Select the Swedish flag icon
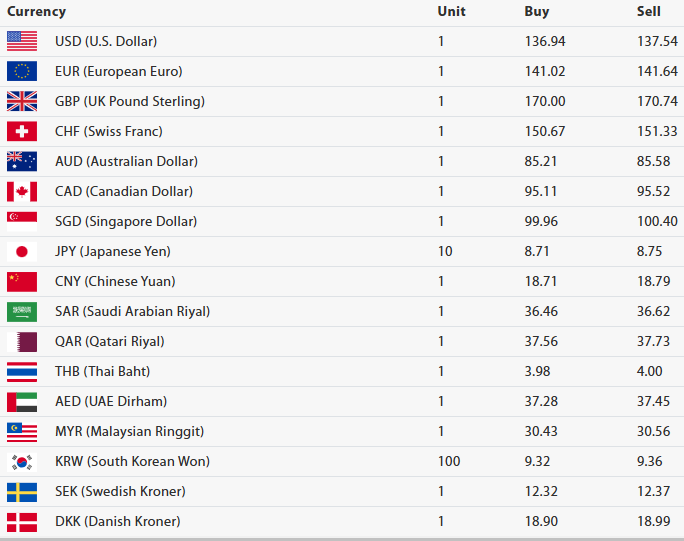The width and height of the screenshot is (684, 541). 22,491
